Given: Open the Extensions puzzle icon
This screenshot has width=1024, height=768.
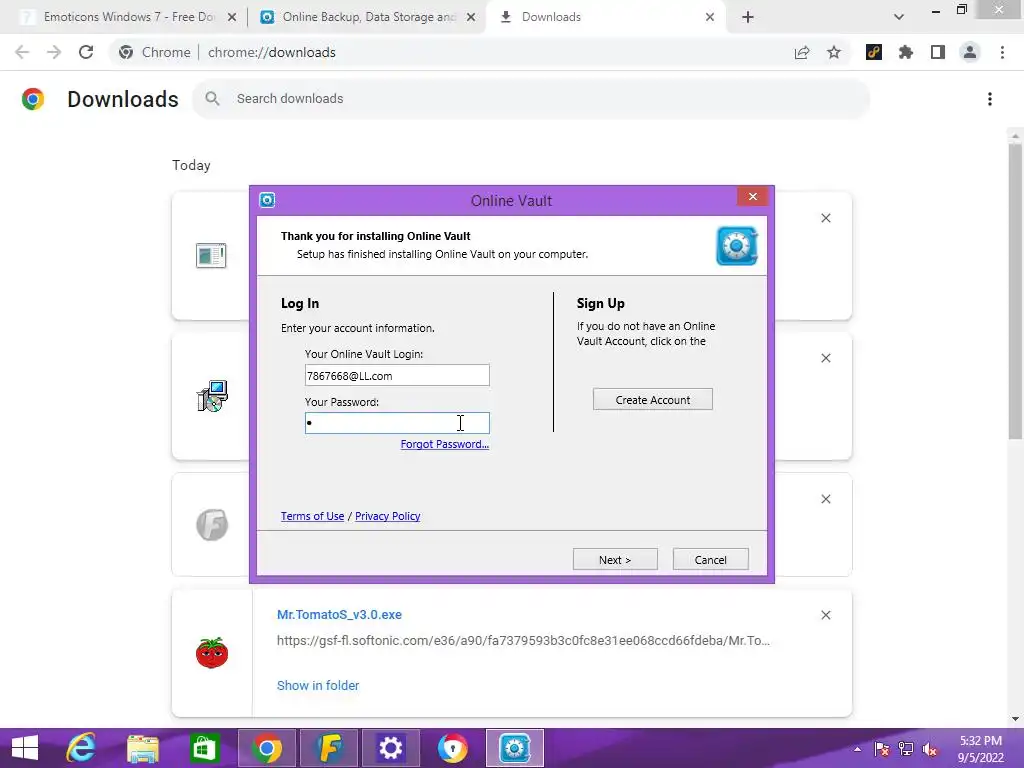Looking at the screenshot, I should coord(906,52).
